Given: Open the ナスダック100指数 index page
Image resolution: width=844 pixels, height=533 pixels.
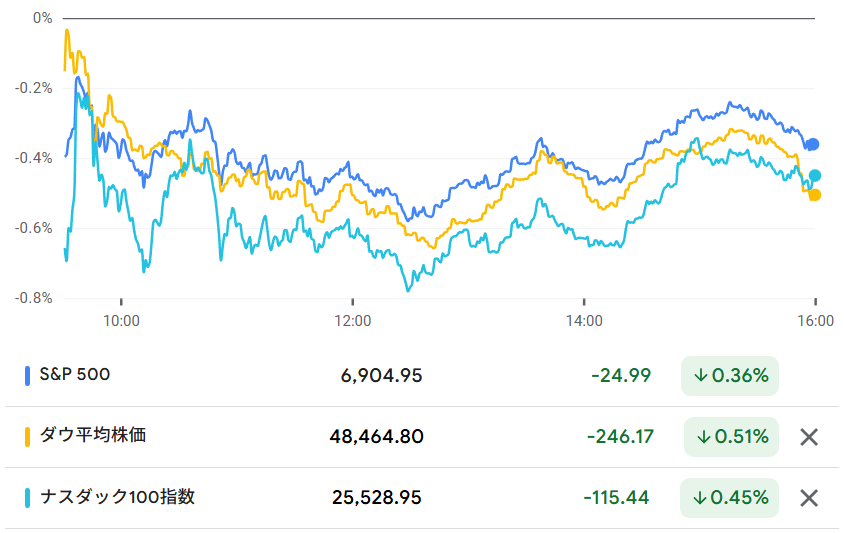Looking at the screenshot, I should 117,497.
